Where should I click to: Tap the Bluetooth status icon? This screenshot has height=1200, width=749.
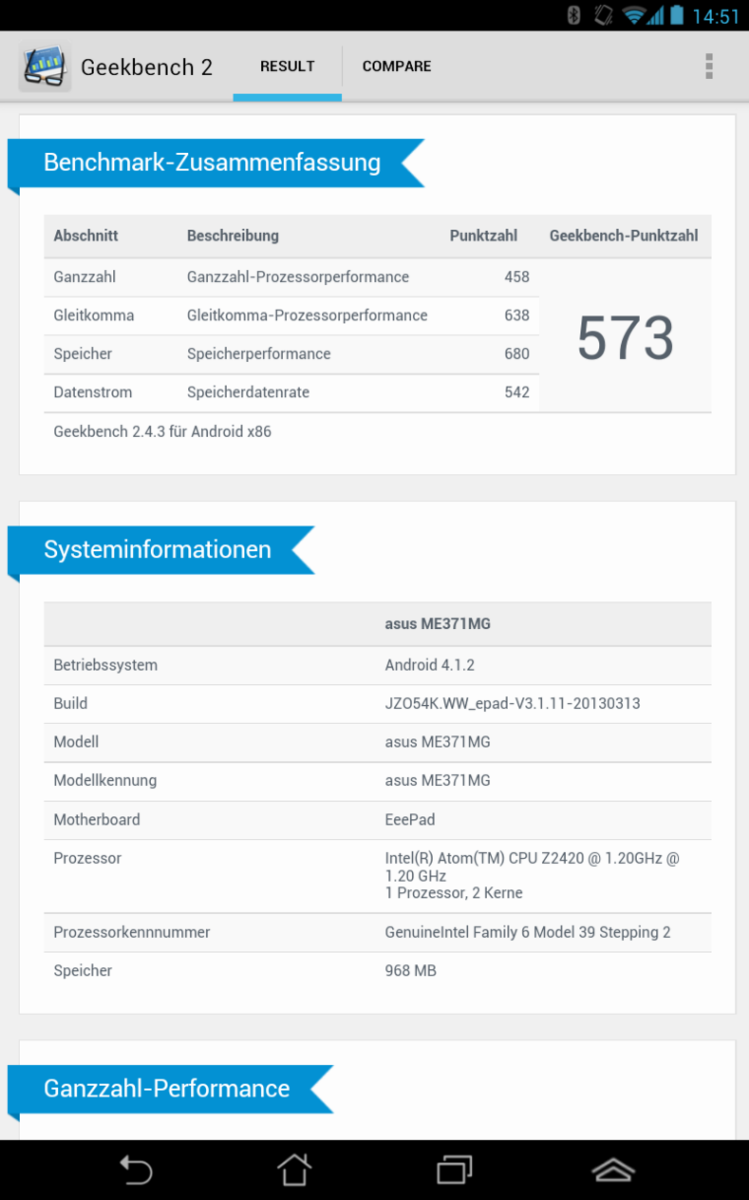(574, 15)
